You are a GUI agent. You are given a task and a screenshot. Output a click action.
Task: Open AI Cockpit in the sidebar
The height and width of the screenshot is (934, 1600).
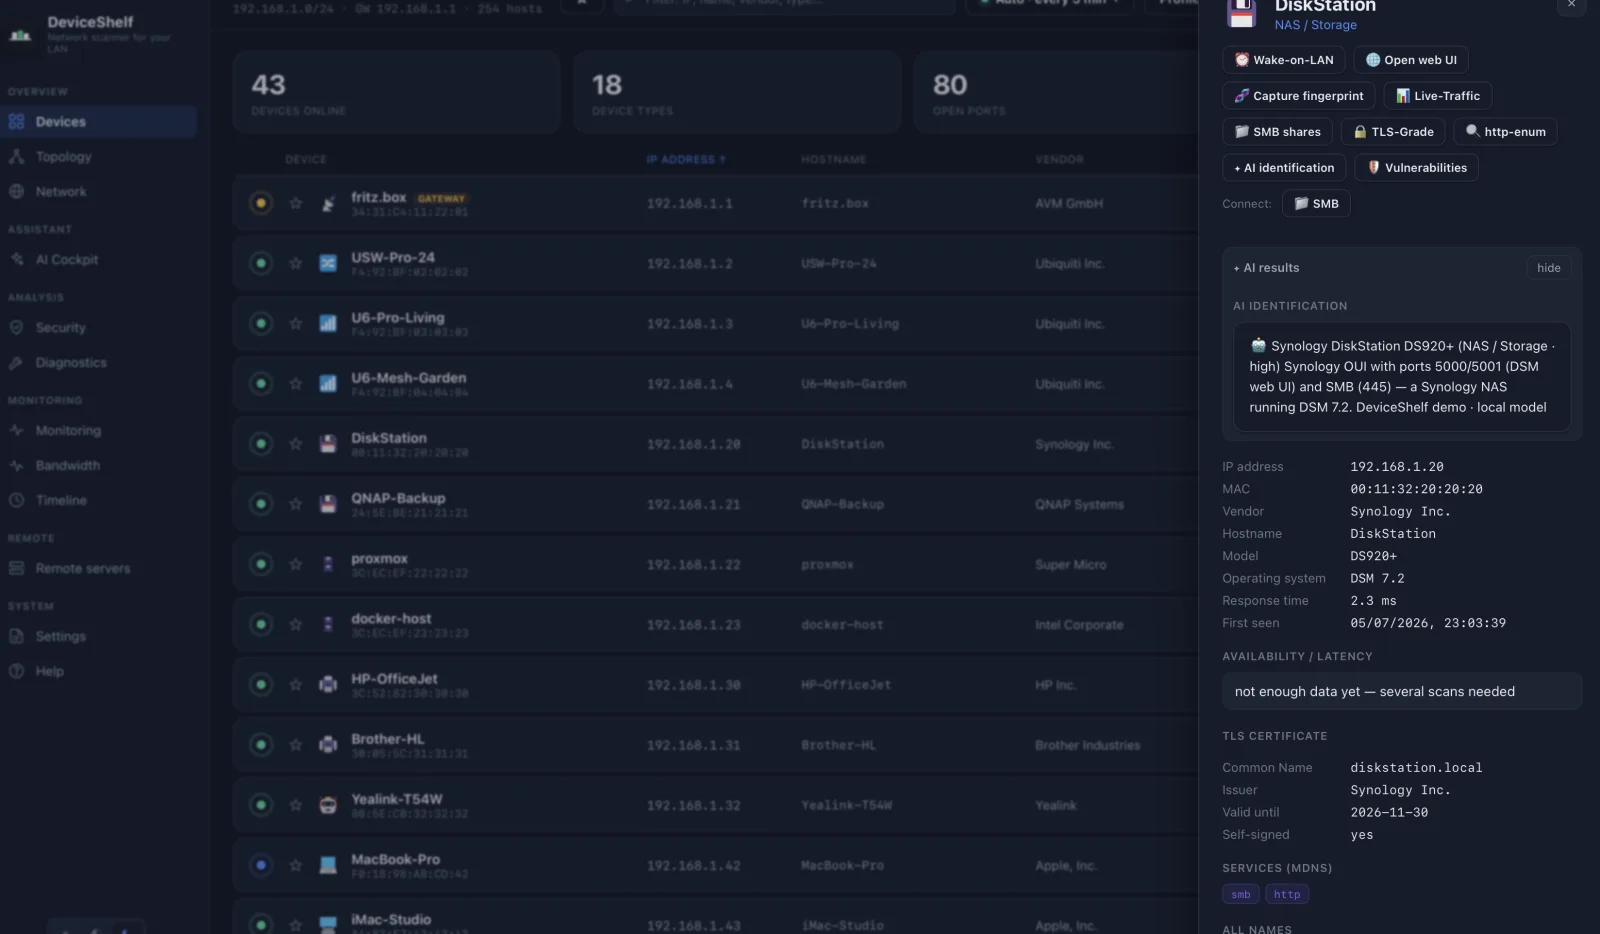98,260
